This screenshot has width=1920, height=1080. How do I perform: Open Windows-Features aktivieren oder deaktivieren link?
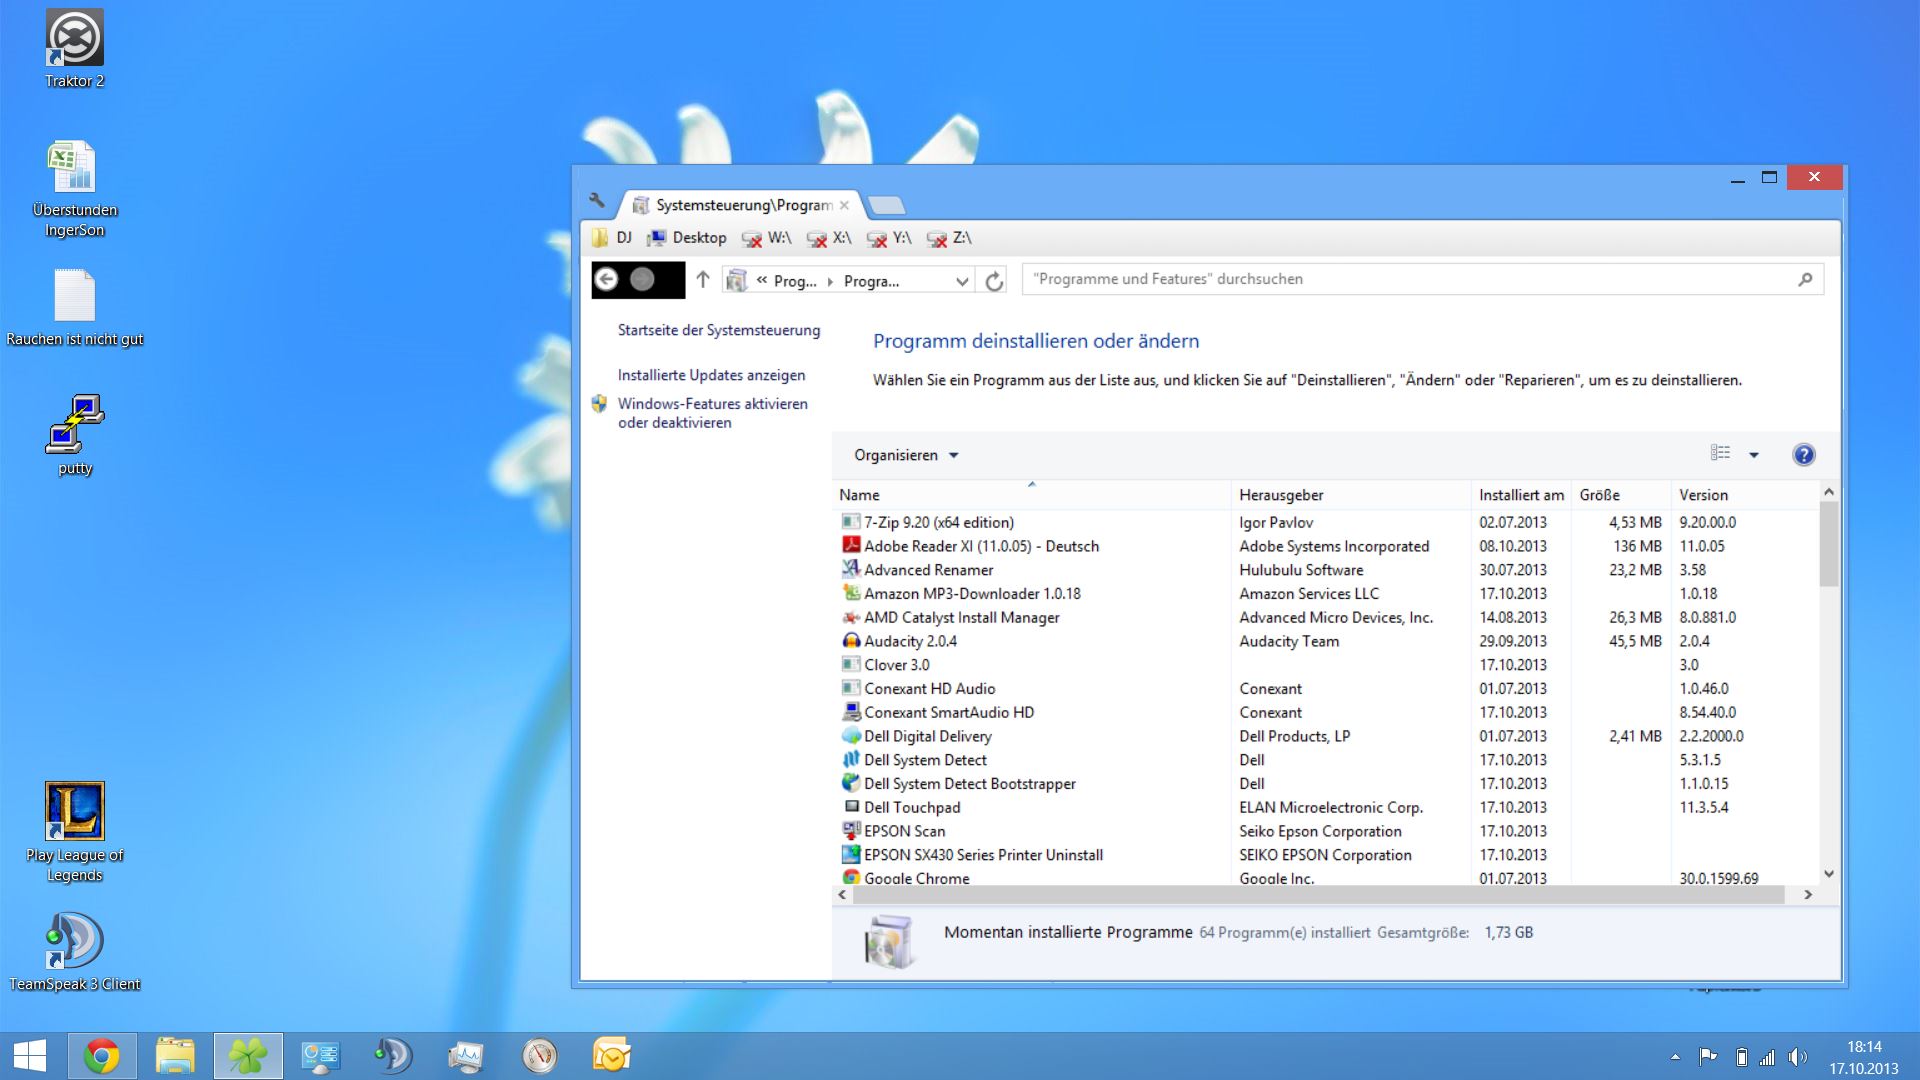(712, 413)
